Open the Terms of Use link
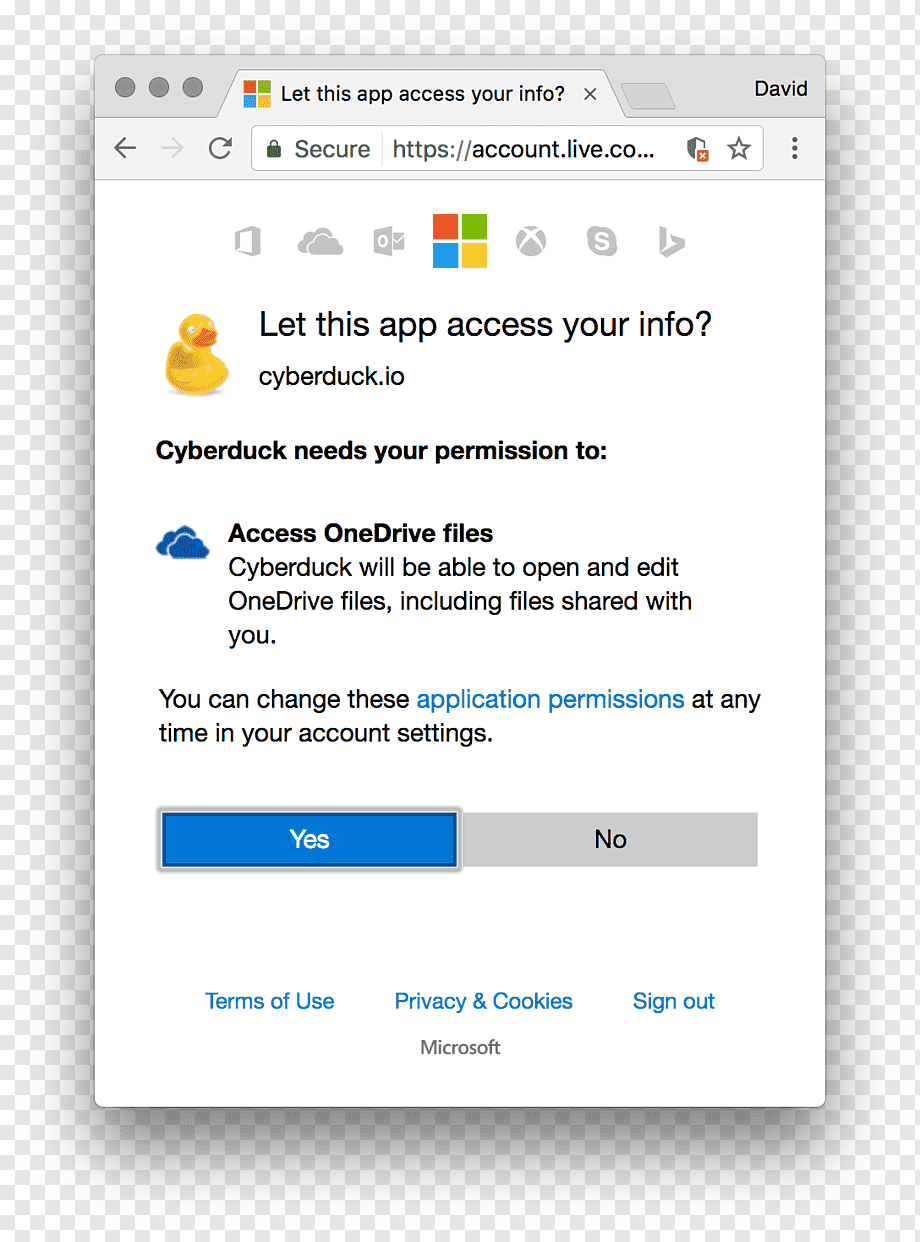The width and height of the screenshot is (920, 1242). [270, 1001]
